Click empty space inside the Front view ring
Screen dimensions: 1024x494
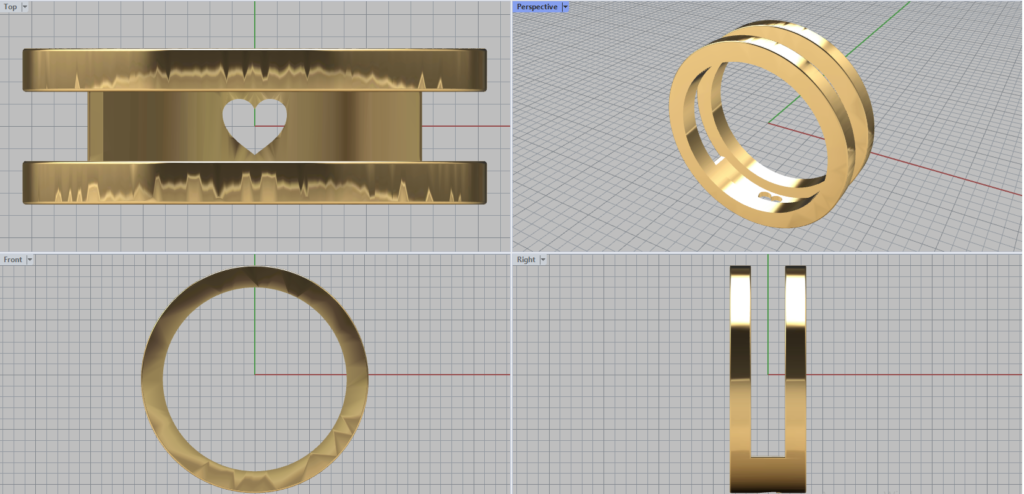coord(220,400)
